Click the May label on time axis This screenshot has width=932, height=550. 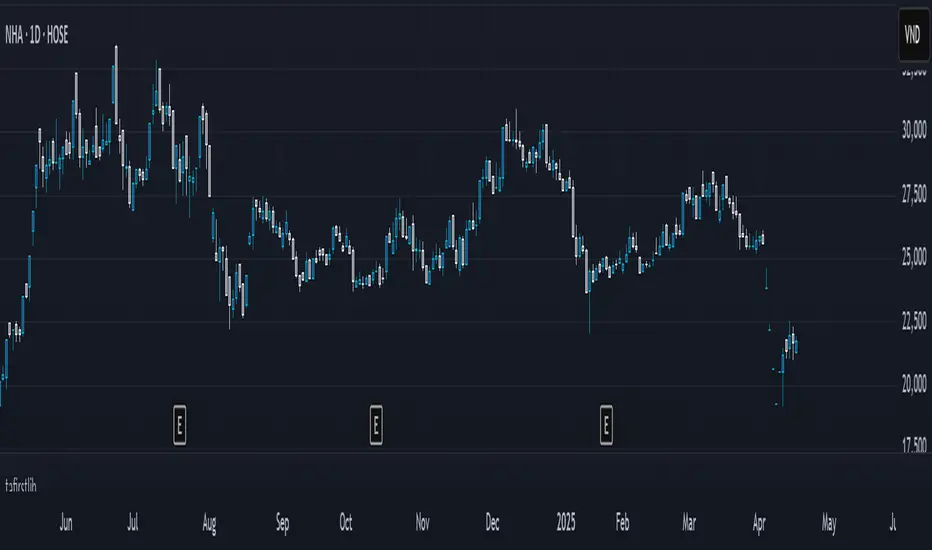(x=829, y=523)
